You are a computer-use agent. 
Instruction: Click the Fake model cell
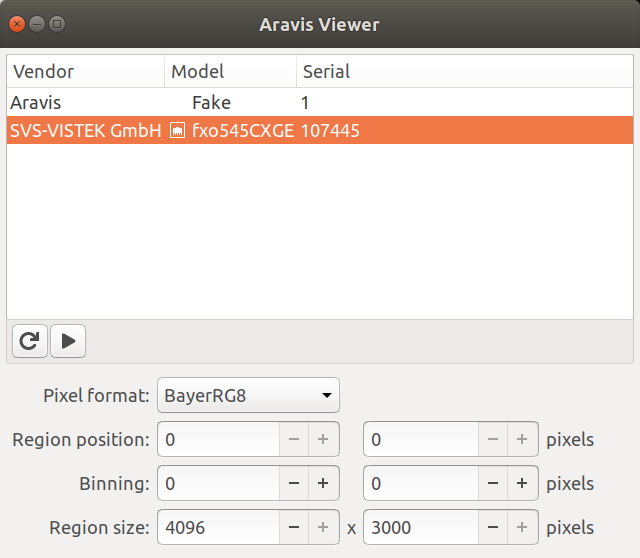coord(211,102)
